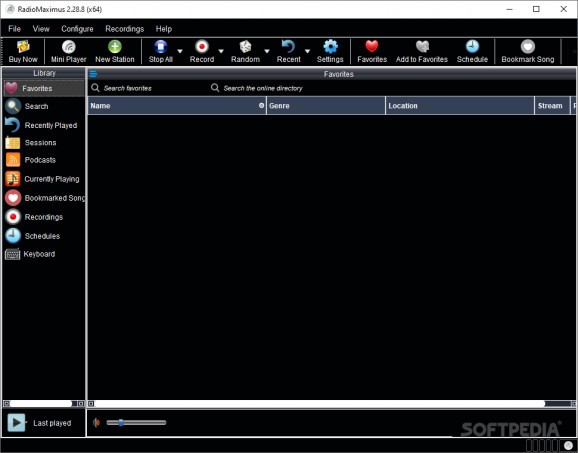Click the Library panel header
Viewport: 578px width, 453px height.
pyautogui.click(x=44, y=73)
